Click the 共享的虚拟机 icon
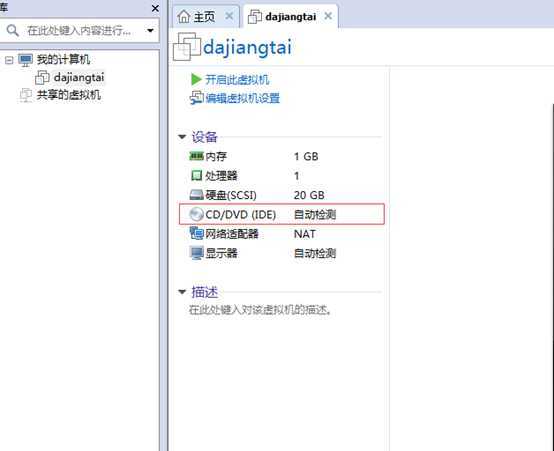 pyautogui.click(x=25, y=95)
